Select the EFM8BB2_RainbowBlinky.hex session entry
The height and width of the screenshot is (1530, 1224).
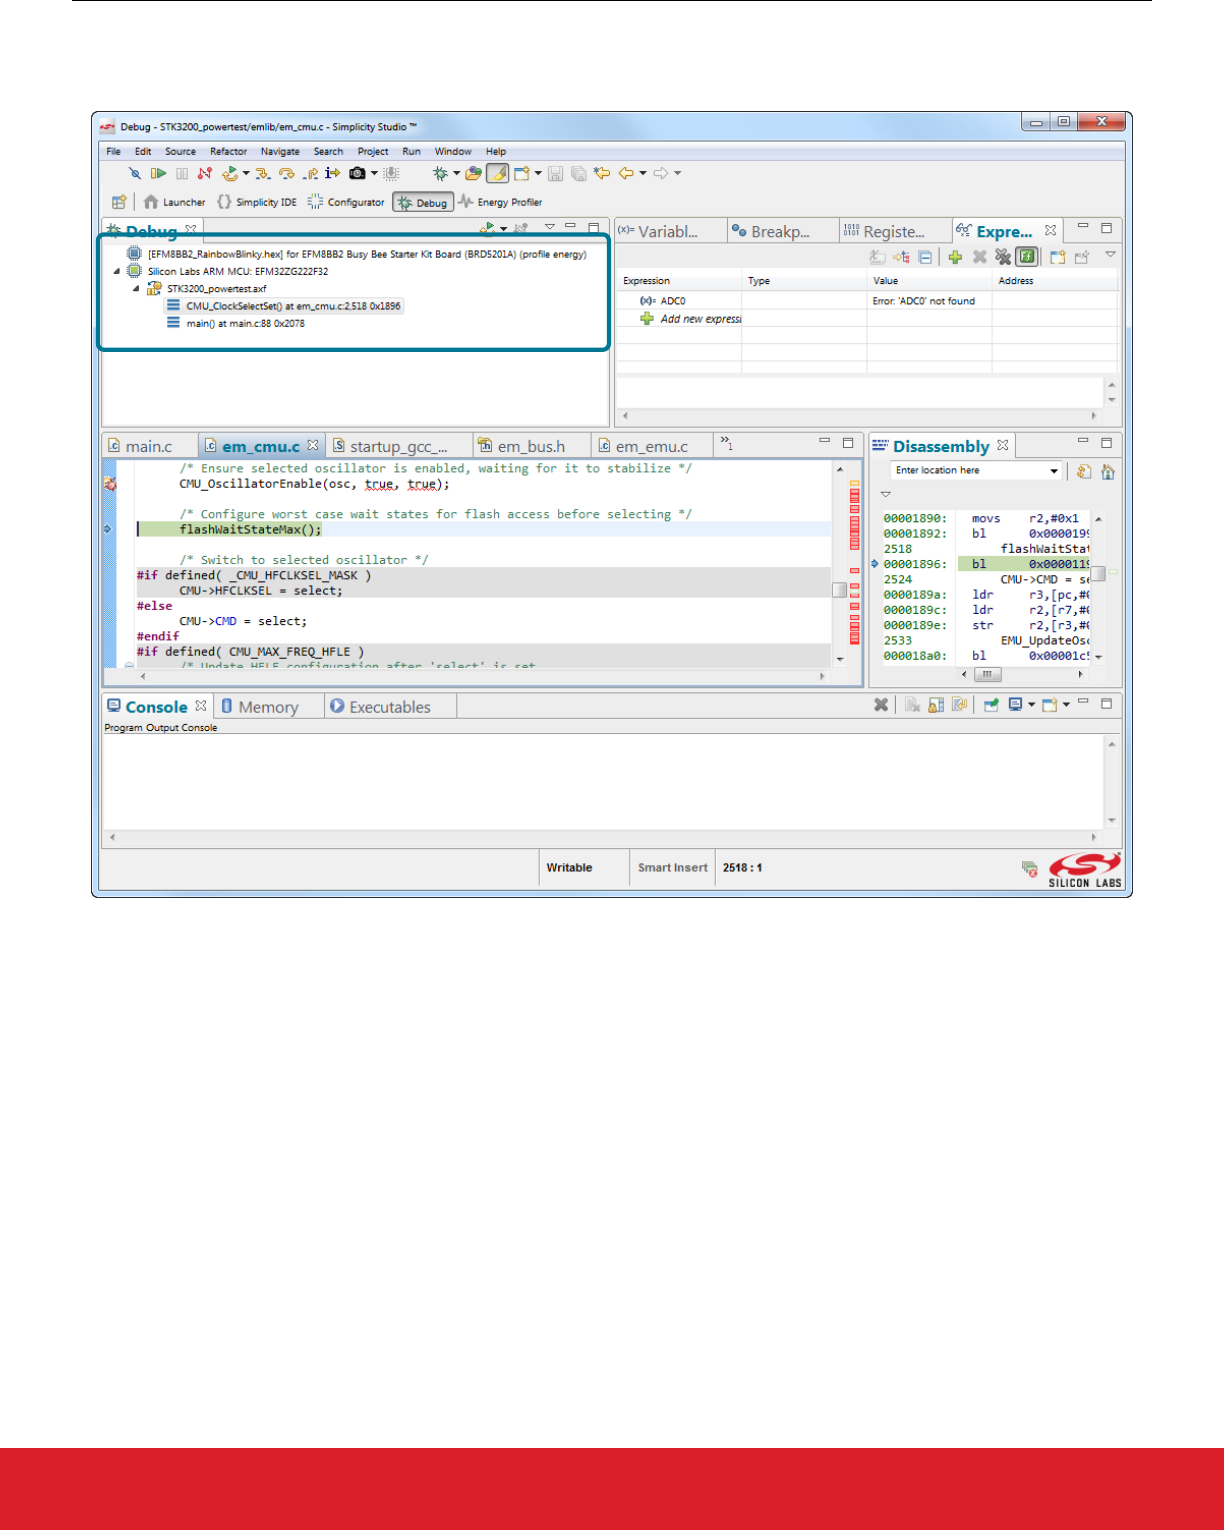(x=357, y=254)
